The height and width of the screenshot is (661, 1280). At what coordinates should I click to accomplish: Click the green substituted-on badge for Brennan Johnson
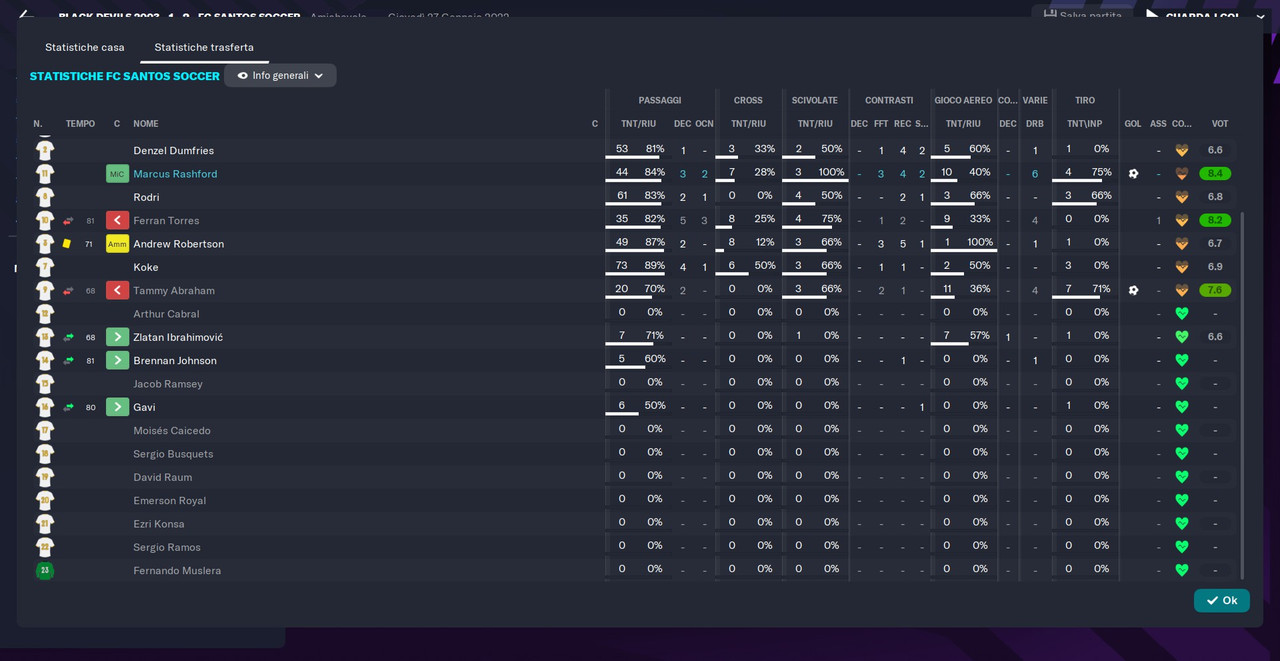[117, 361]
